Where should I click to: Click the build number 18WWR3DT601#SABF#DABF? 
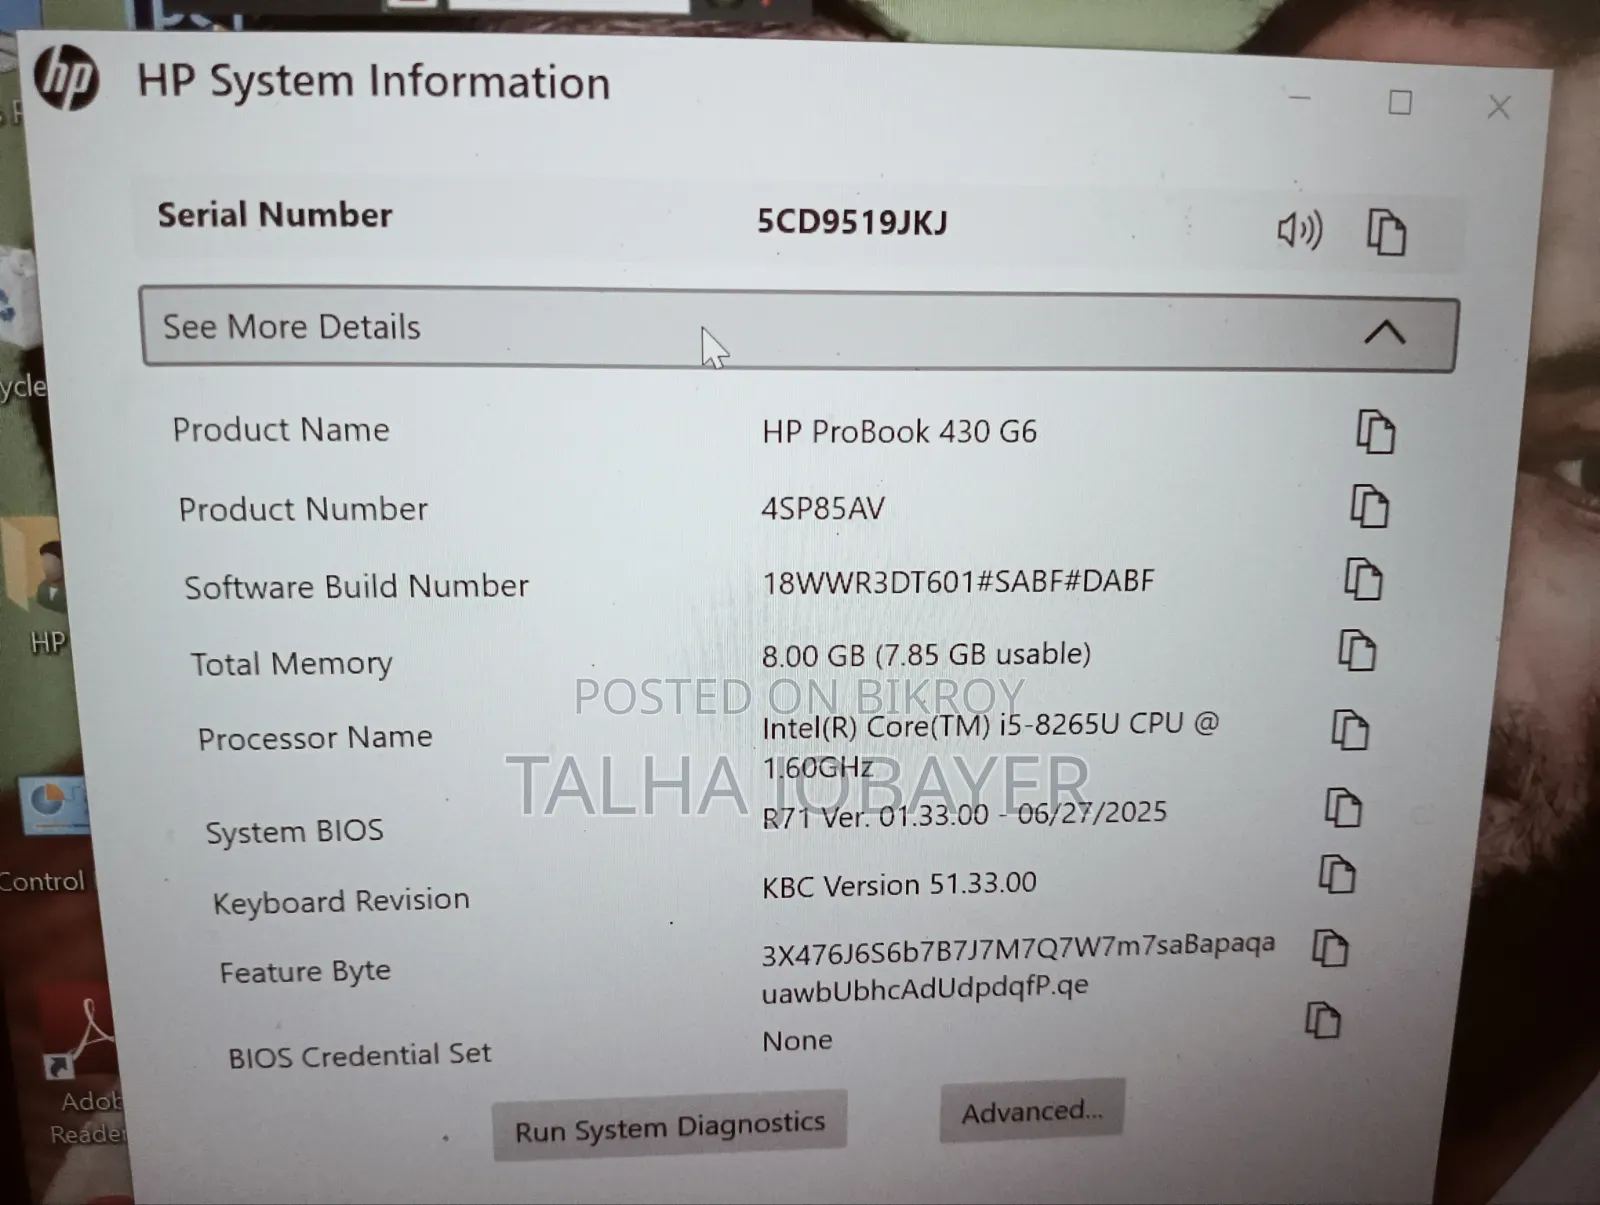tap(958, 581)
